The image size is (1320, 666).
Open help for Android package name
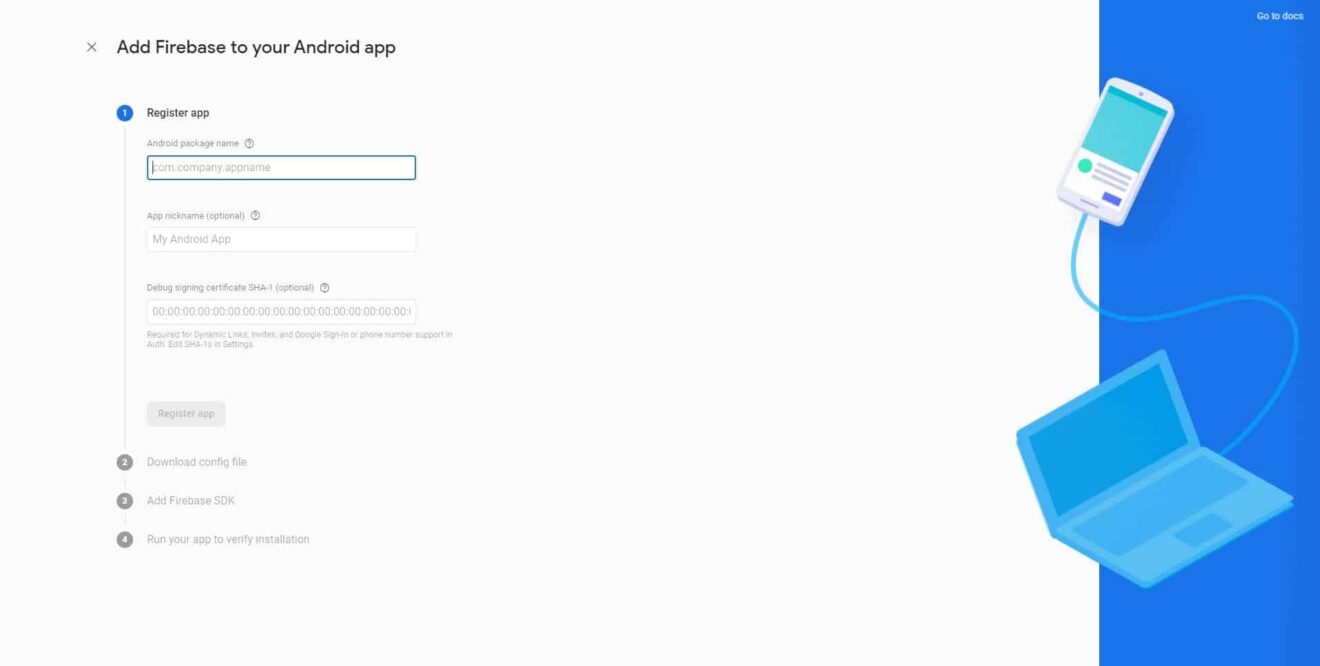coord(249,144)
